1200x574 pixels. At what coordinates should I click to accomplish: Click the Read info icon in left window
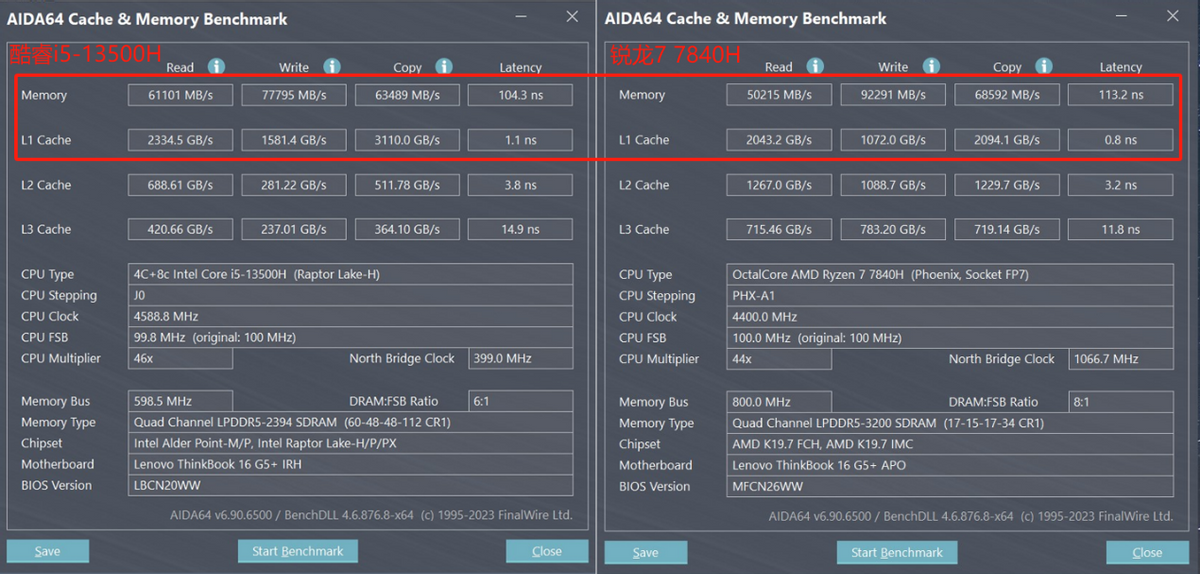click(x=216, y=67)
